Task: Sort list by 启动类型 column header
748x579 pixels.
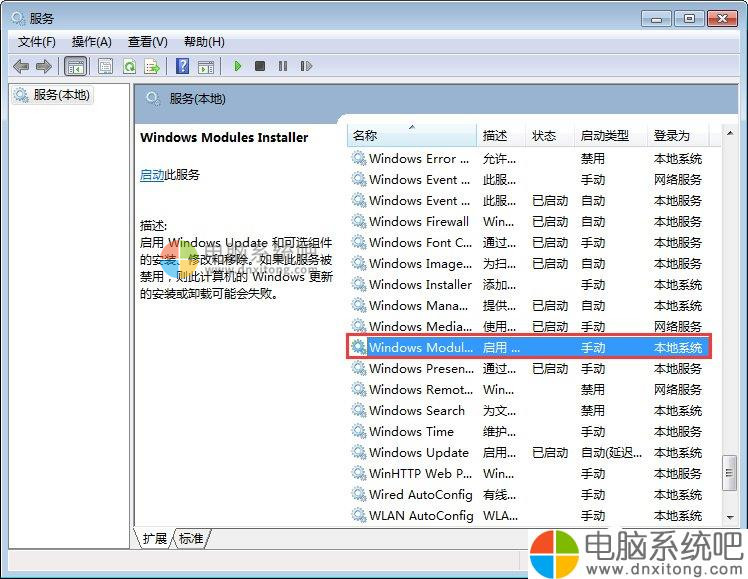Action: (x=604, y=135)
